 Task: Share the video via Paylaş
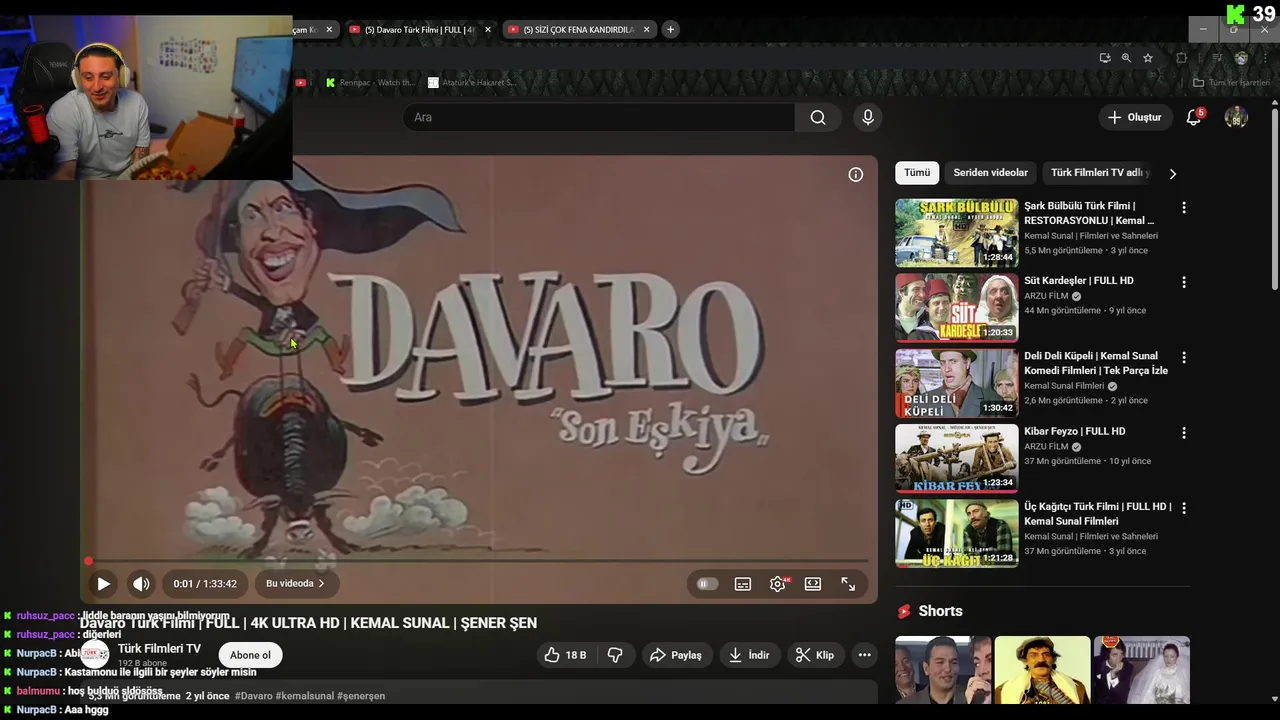pyautogui.click(x=676, y=655)
